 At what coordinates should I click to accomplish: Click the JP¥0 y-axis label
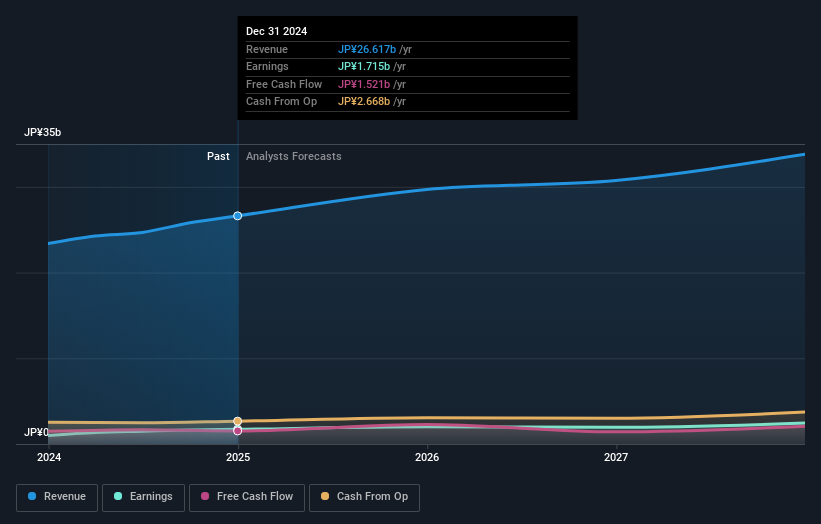click(x=36, y=432)
